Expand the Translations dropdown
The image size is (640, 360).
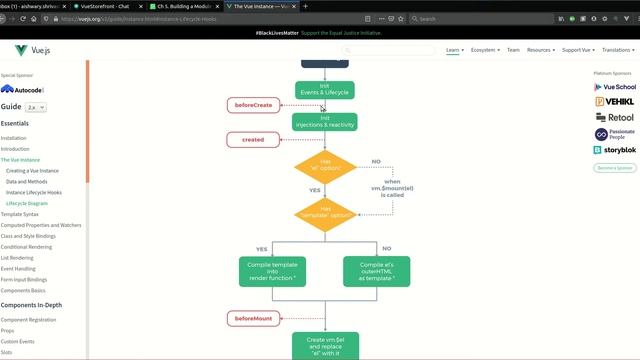click(618, 50)
